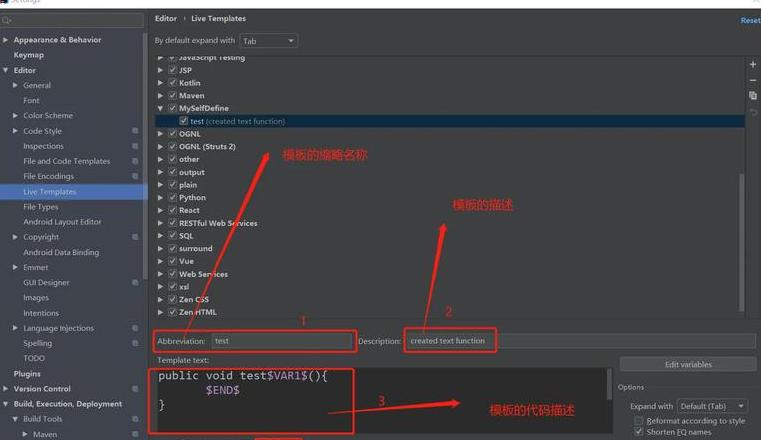Click the GUI Designer project-level icon

[x=135, y=282]
